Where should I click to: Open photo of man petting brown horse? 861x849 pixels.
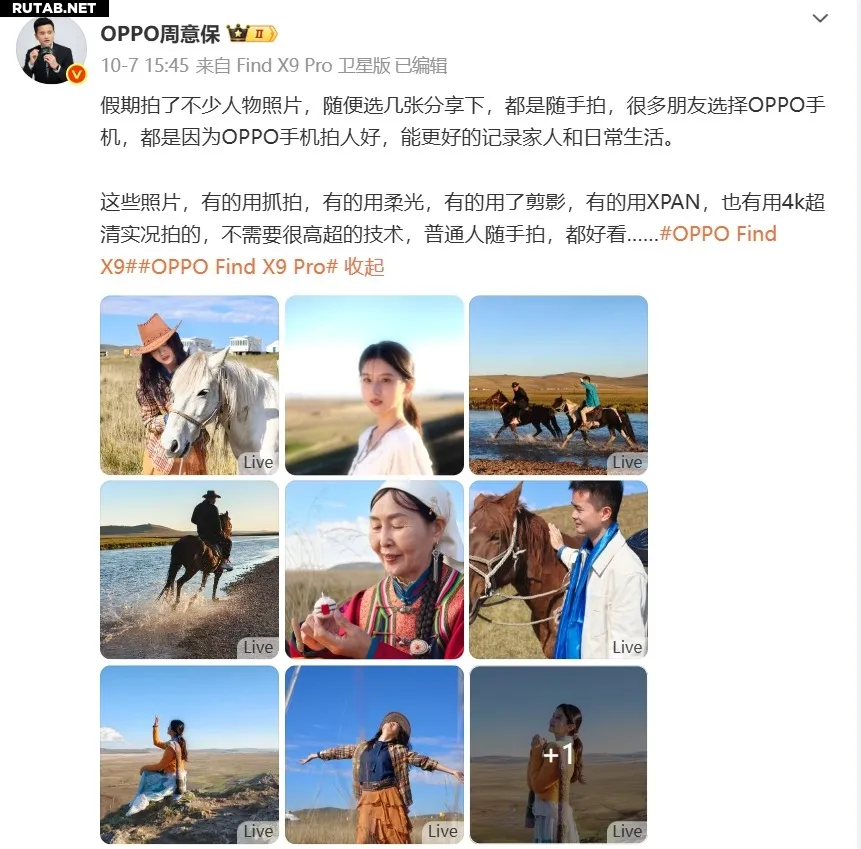[558, 569]
